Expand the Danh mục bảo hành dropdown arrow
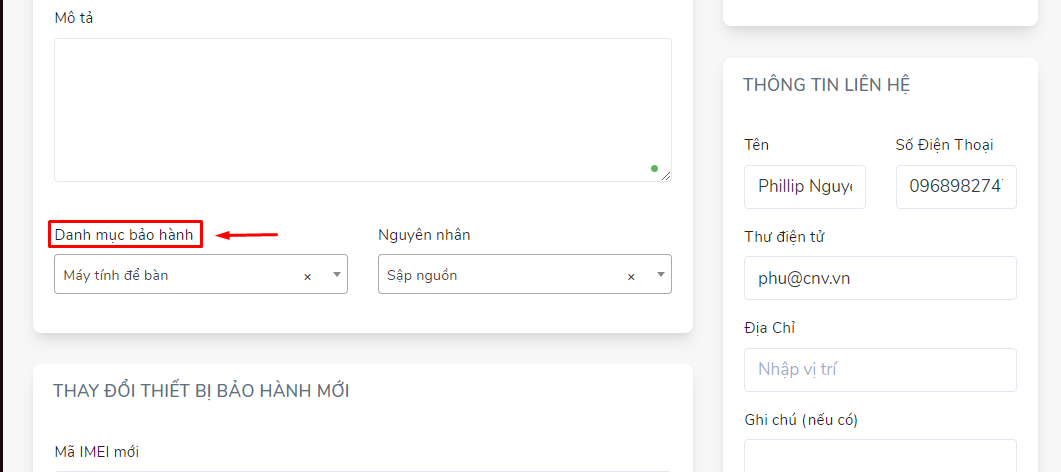The image size is (1061, 472). pyautogui.click(x=337, y=275)
